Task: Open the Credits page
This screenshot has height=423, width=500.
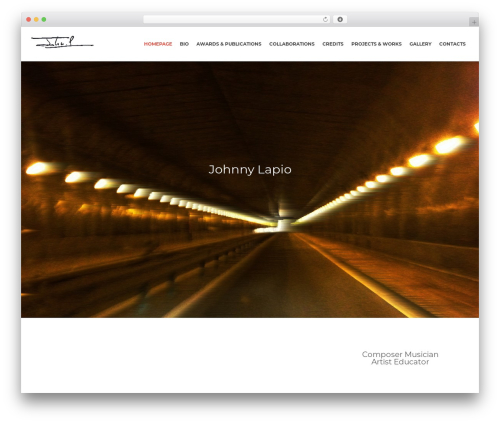Action: (333, 44)
